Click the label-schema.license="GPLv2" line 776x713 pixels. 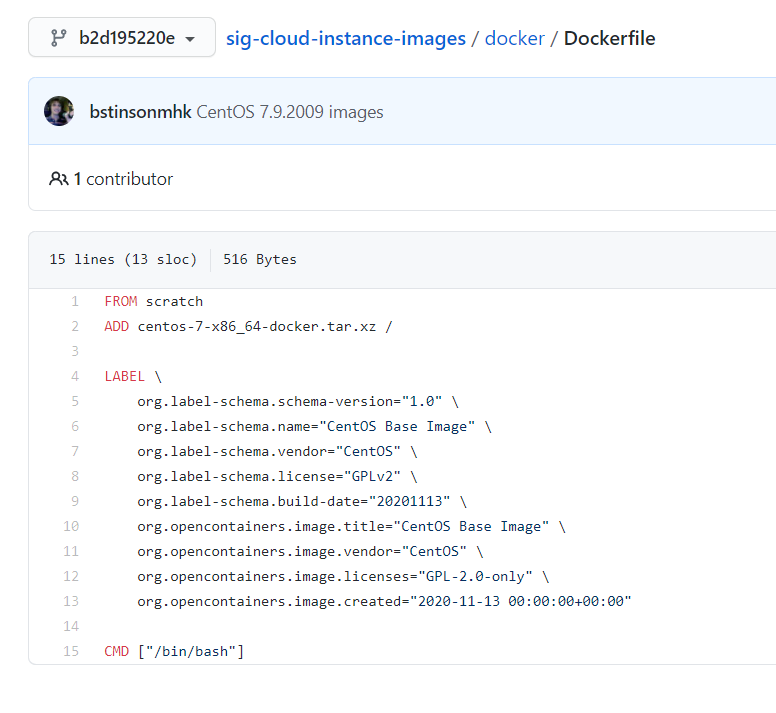pos(277,476)
